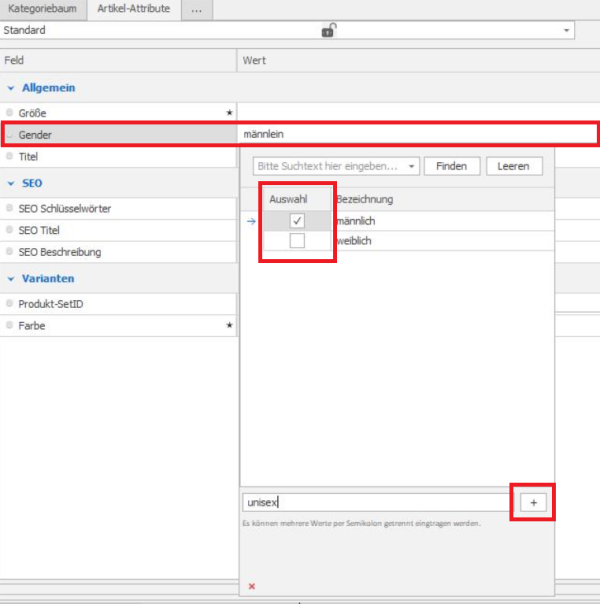Collapse the SEO section

[11, 183]
